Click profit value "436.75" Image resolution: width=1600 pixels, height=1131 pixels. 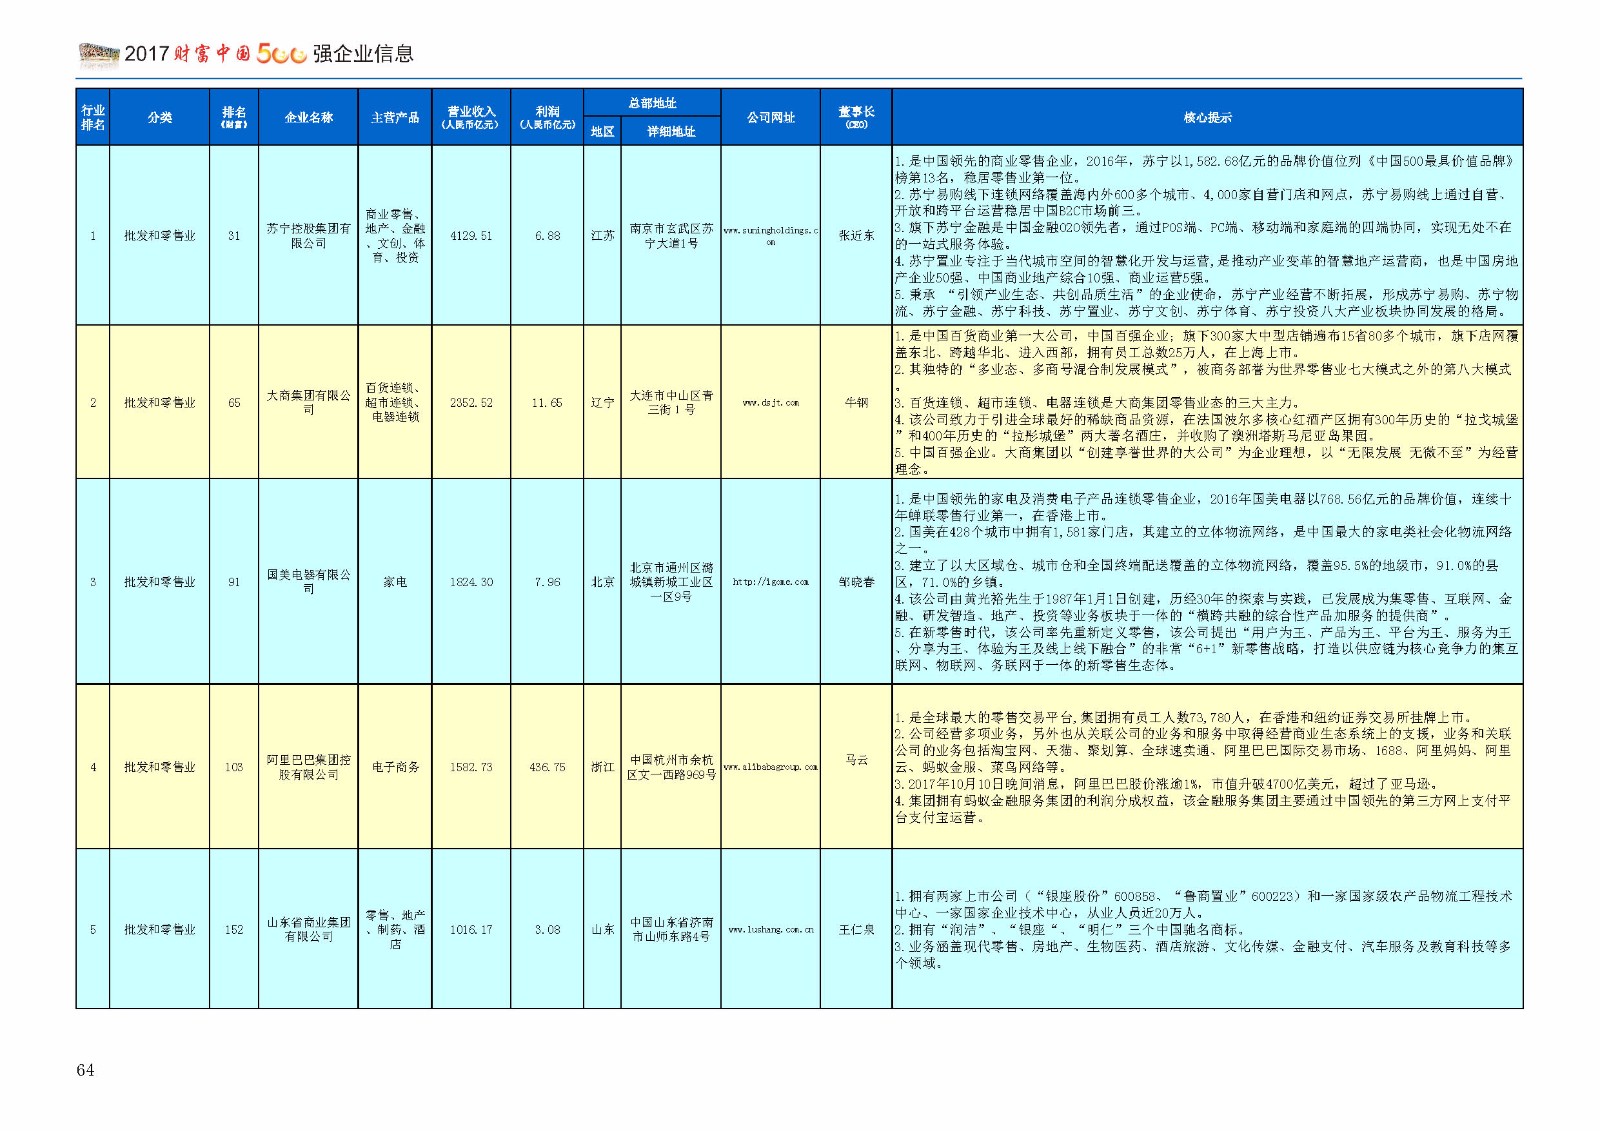coord(547,767)
